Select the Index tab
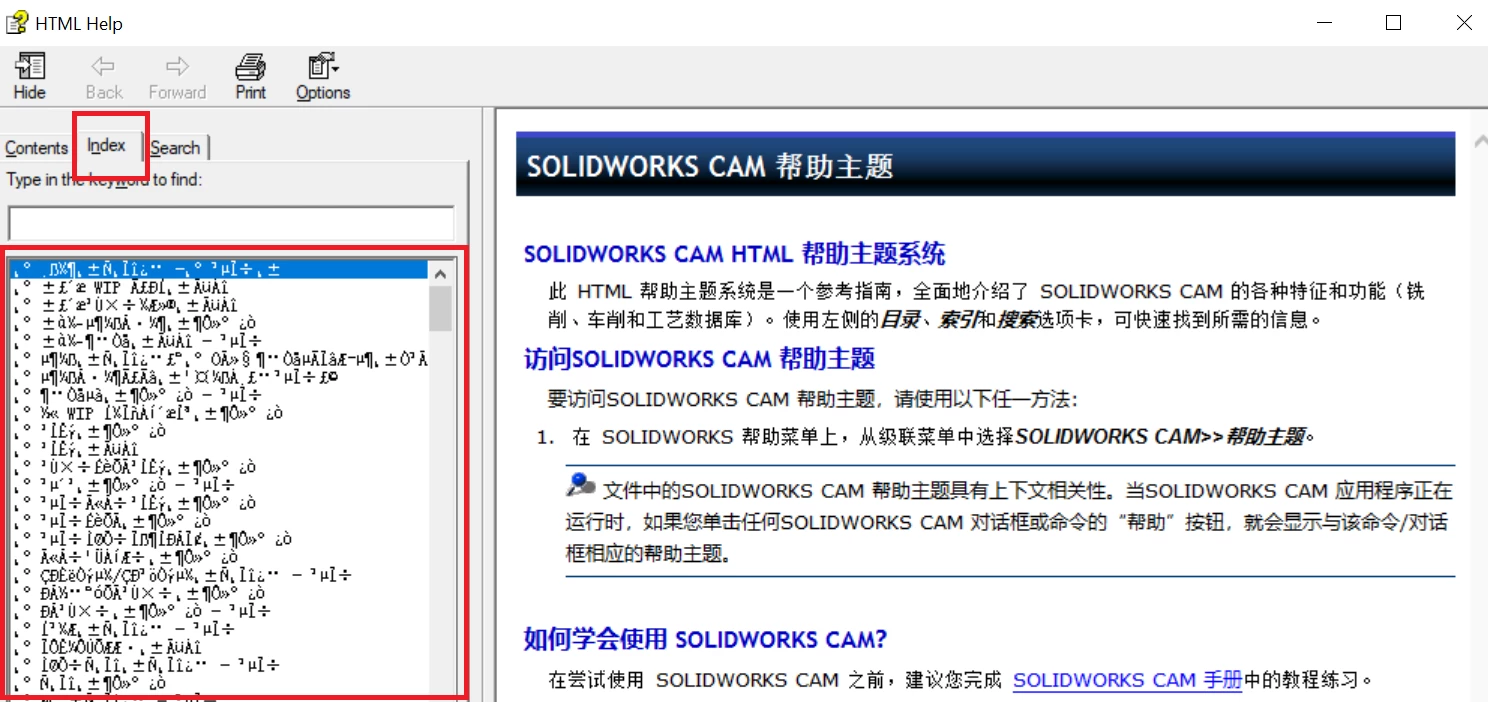The image size is (1488, 702). (x=106, y=145)
